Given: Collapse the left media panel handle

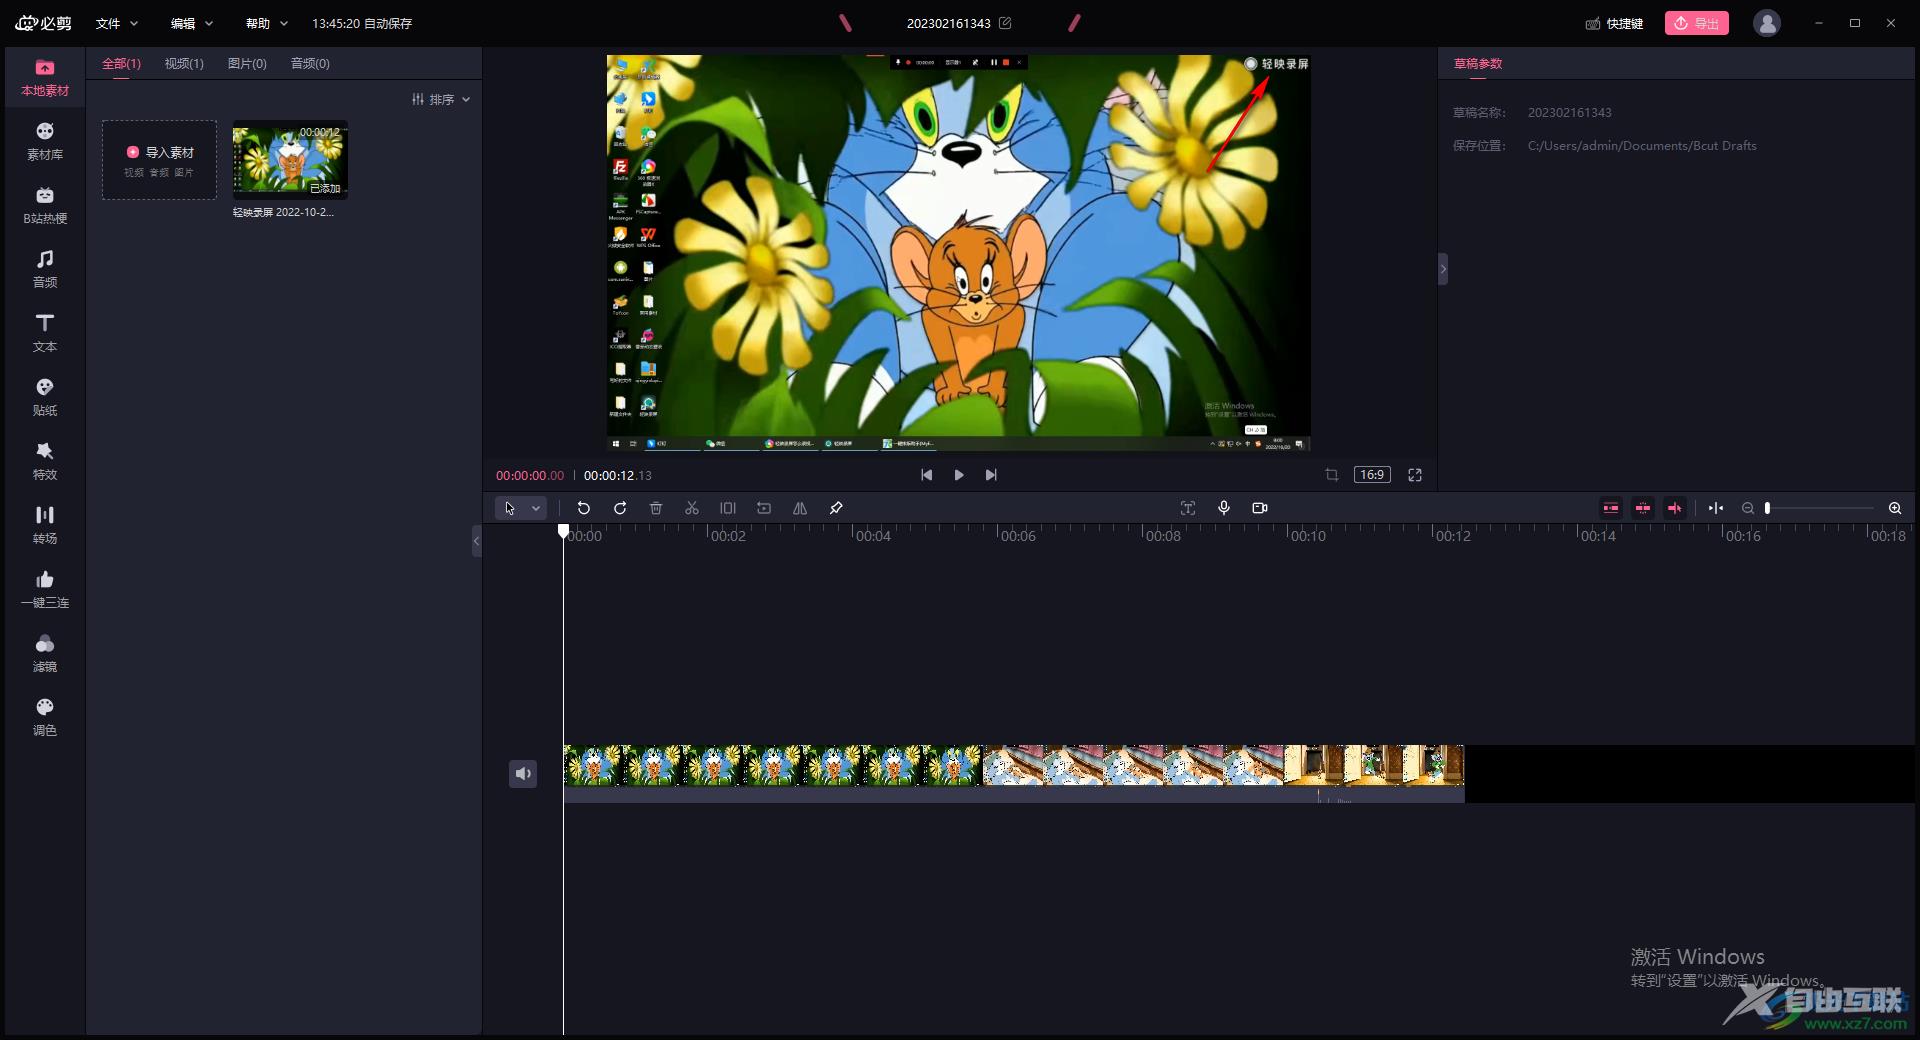Looking at the screenshot, I should pos(477,541).
